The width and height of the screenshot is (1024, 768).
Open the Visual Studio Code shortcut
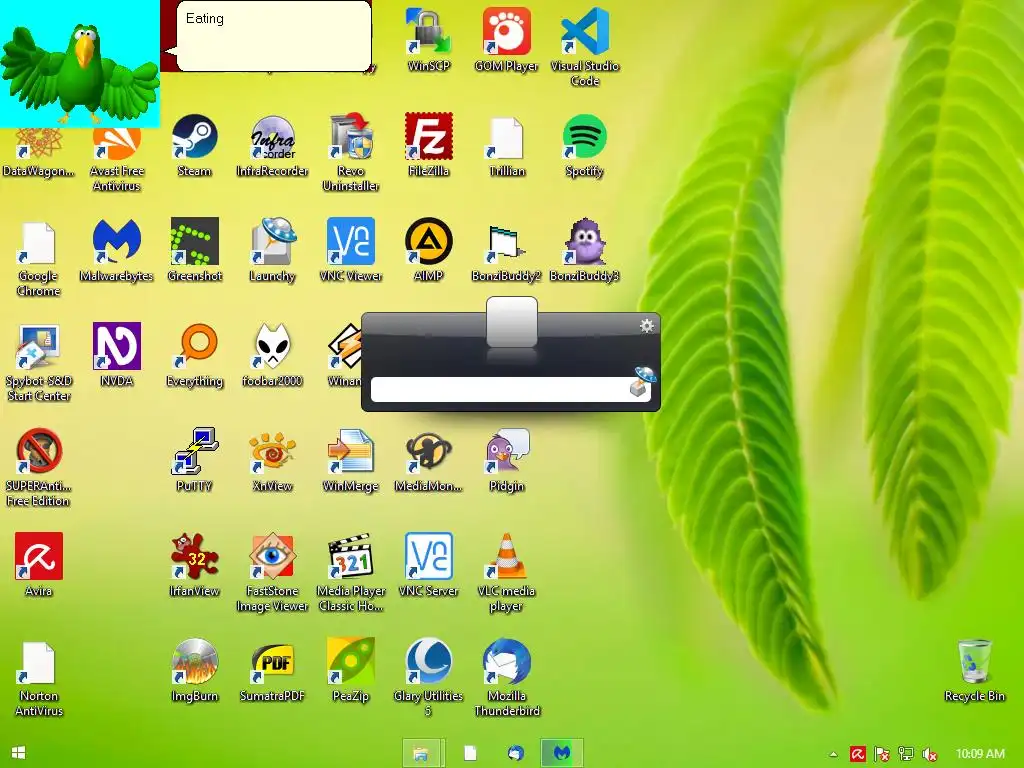point(584,47)
